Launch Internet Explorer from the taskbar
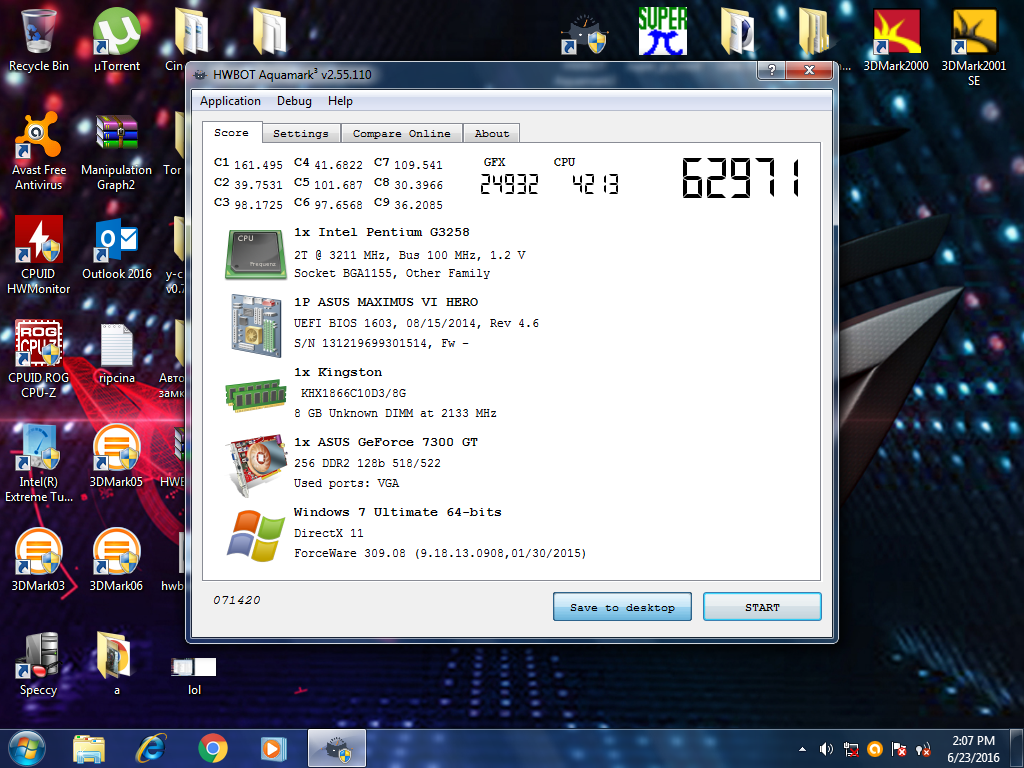Image resolution: width=1024 pixels, height=768 pixels. [x=151, y=749]
